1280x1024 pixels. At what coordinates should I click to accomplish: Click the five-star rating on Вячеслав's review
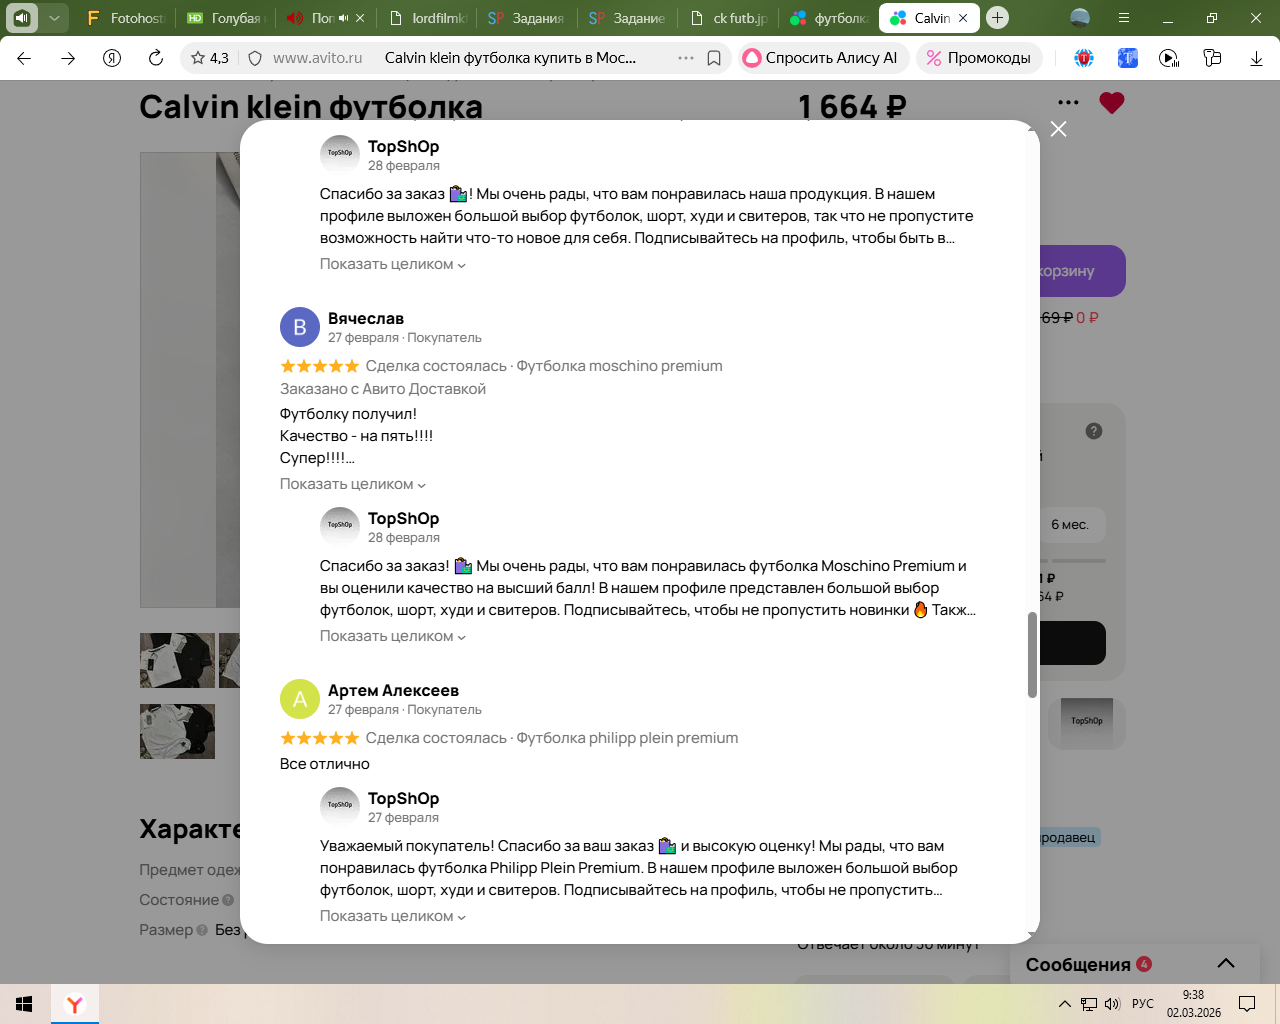click(320, 366)
